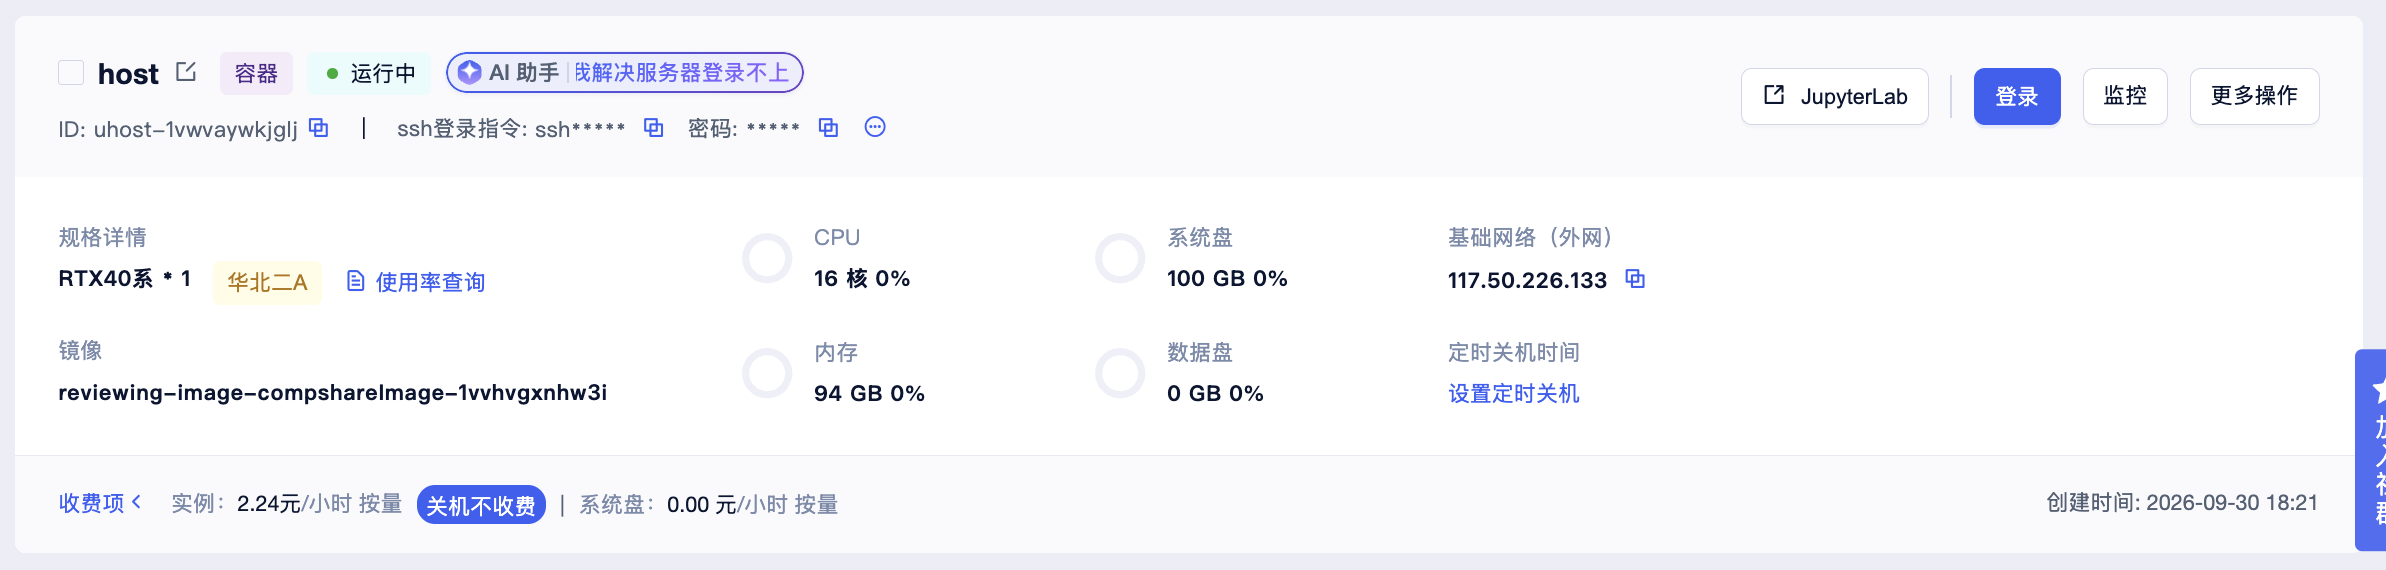Click the blue 登录 login button

2017,96
